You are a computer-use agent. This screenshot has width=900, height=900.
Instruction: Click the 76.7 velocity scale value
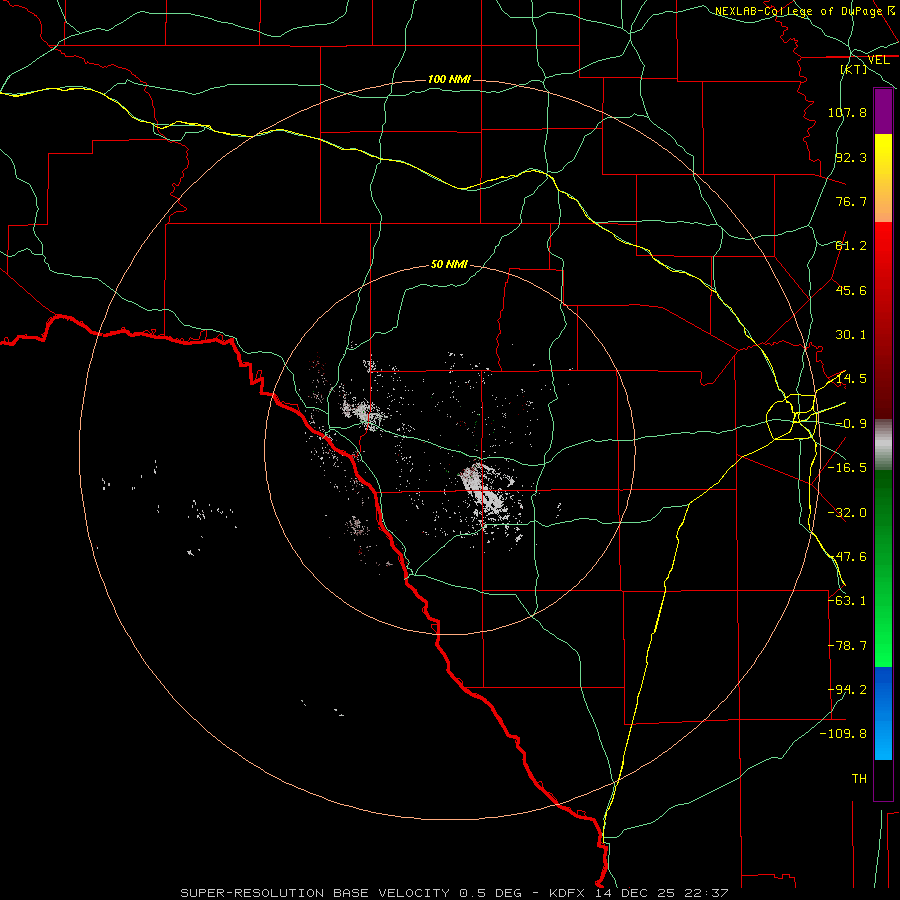click(851, 201)
